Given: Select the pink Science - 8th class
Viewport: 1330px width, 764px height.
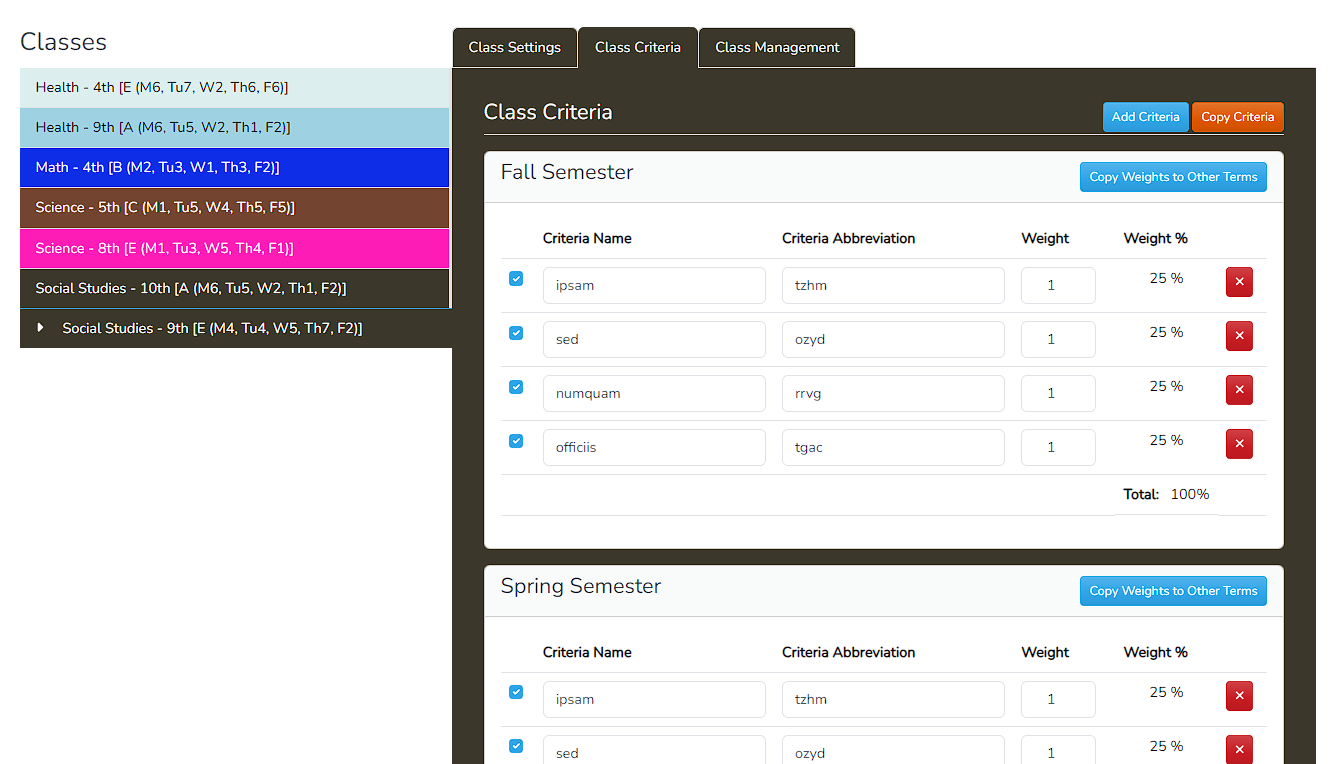Looking at the screenshot, I should (234, 248).
